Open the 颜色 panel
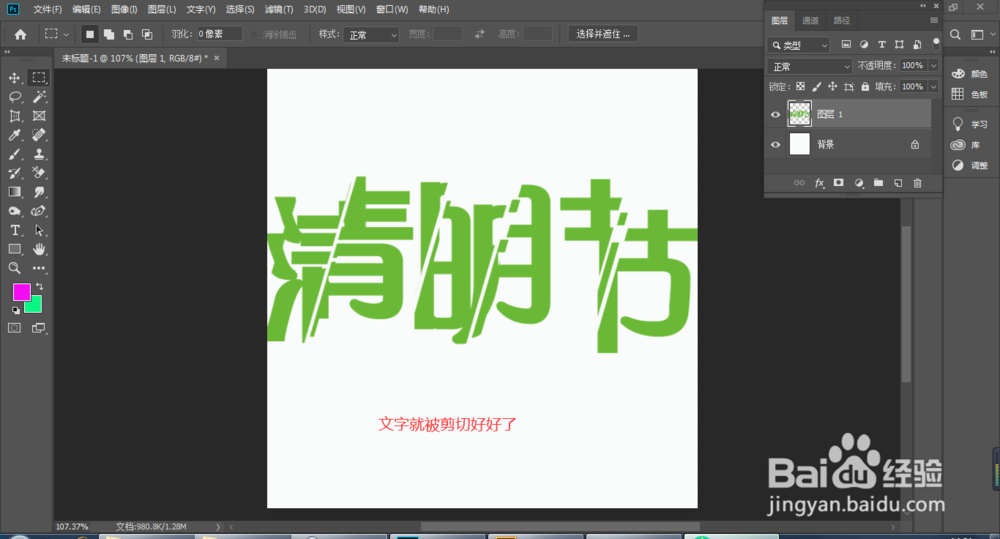 (970, 74)
